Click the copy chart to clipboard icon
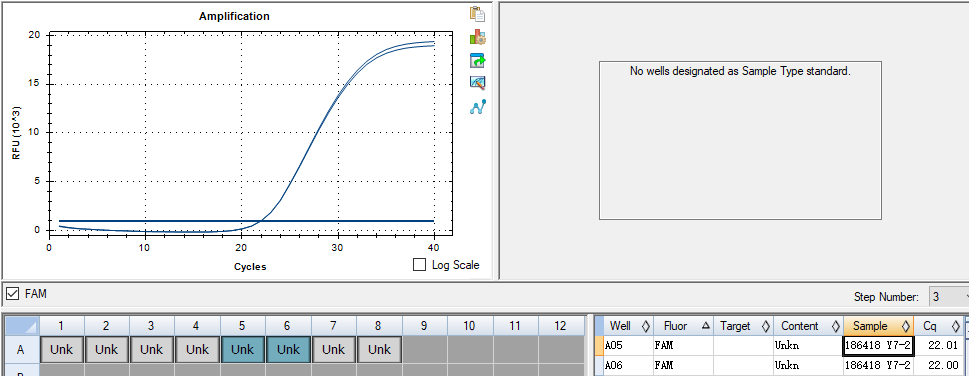The height and width of the screenshot is (376, 969). [x=477, y=14]
